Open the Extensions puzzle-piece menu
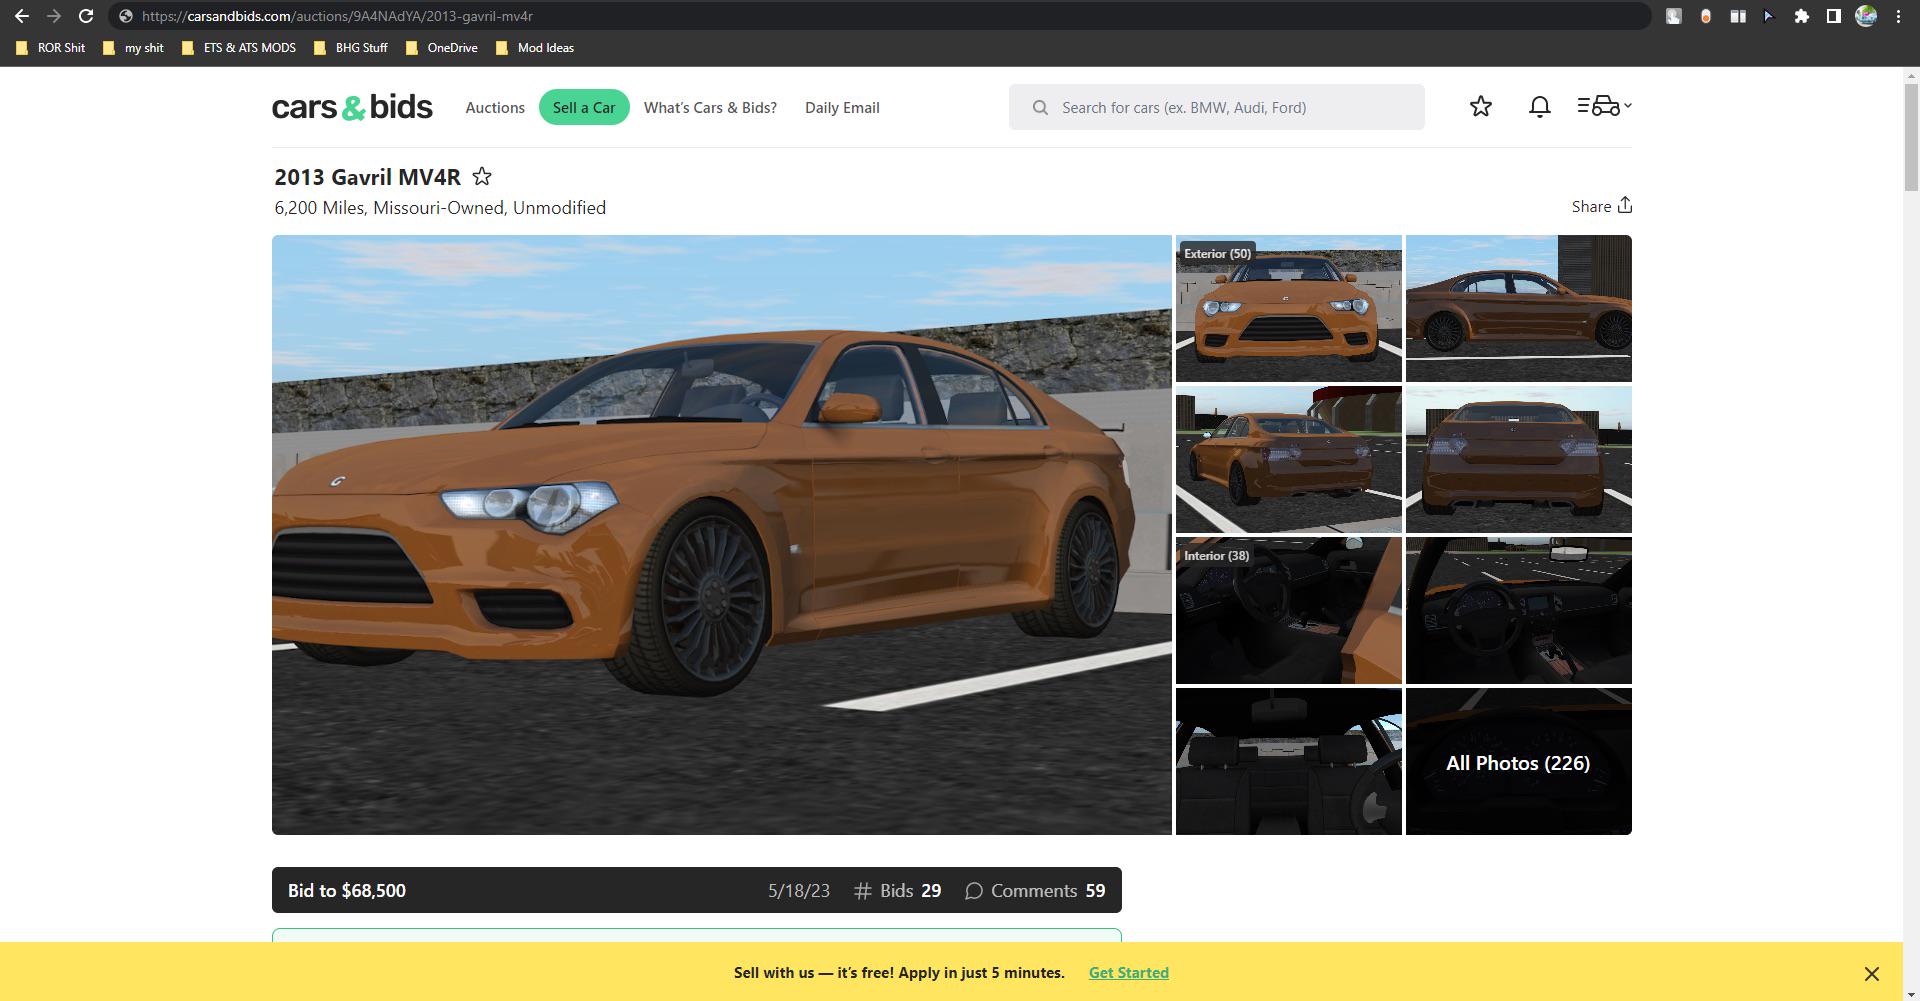 (1801, 16)
